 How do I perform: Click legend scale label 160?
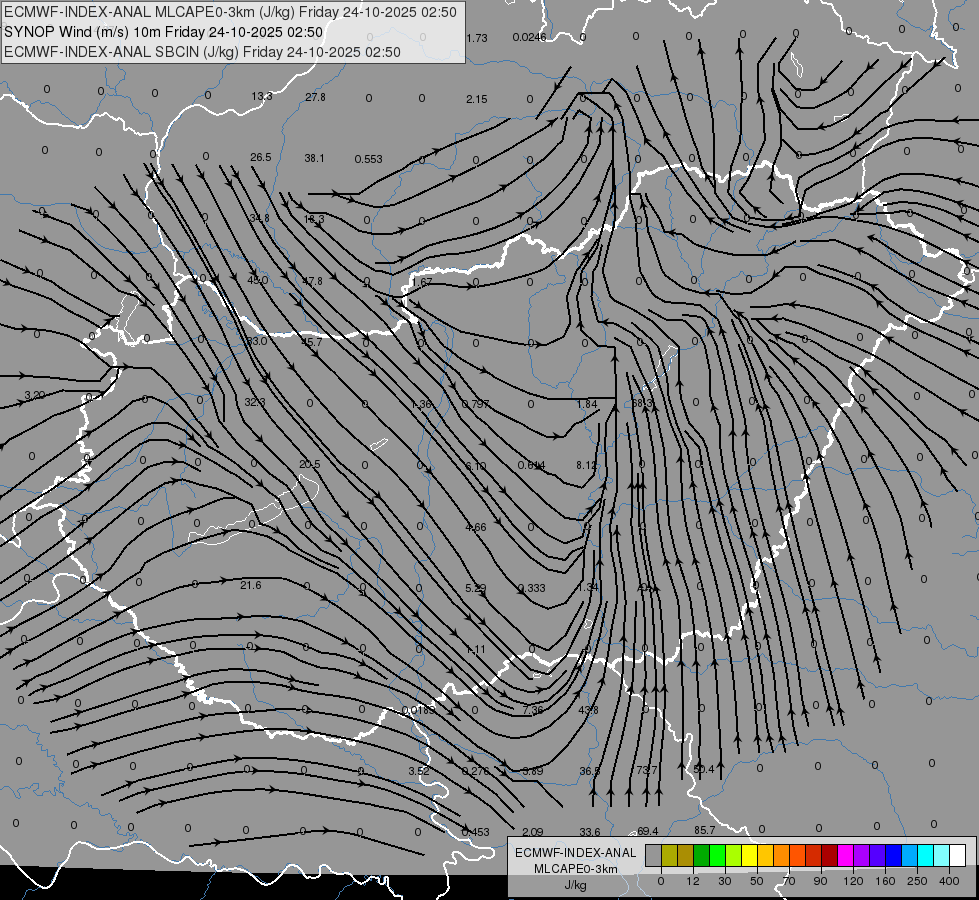pos(885,881)
